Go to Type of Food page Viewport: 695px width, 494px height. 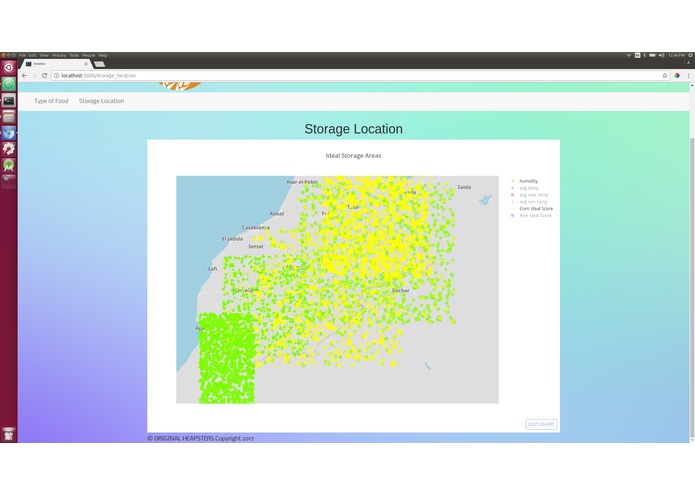tap(51, 101)
